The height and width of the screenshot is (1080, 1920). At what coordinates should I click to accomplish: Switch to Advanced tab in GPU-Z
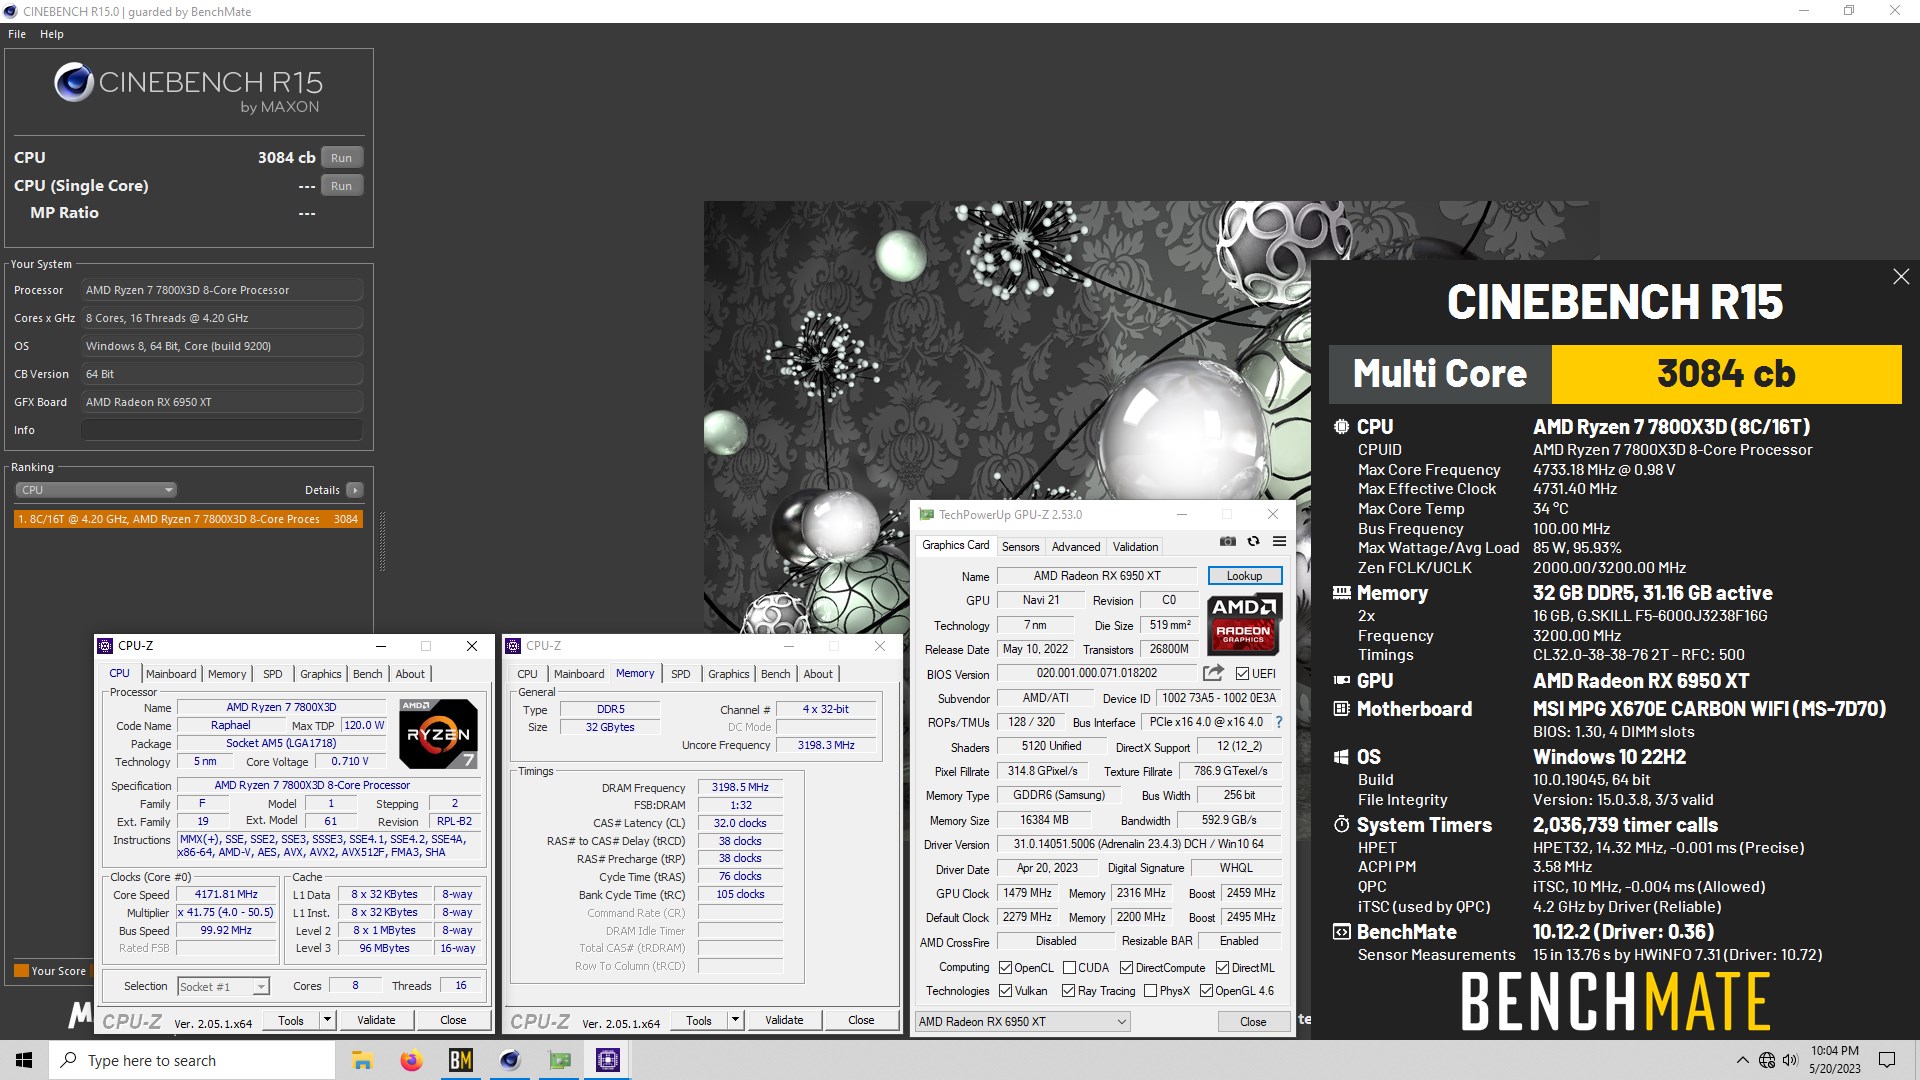[1076, 547]
